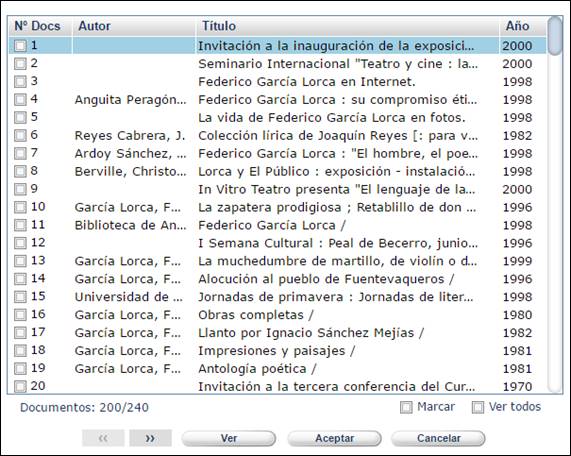Confirm with the Aceptar button

[x=334, y=438]
